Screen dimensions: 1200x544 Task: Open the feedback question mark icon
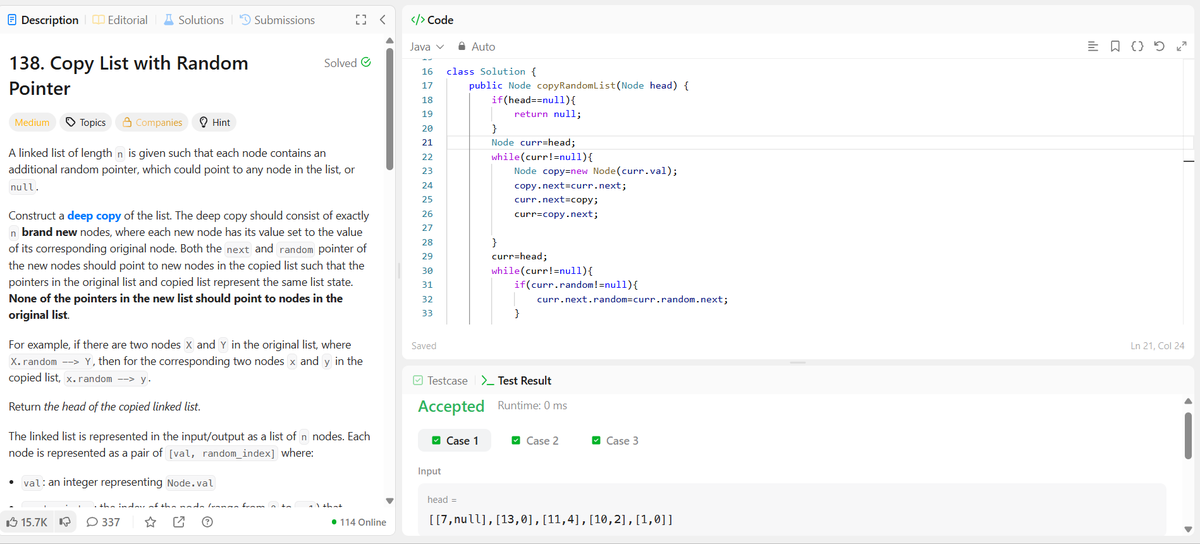click(x=206, y=522)
